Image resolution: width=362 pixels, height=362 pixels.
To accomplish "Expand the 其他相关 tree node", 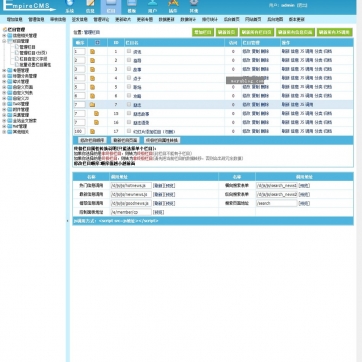I will click(4, 132).
